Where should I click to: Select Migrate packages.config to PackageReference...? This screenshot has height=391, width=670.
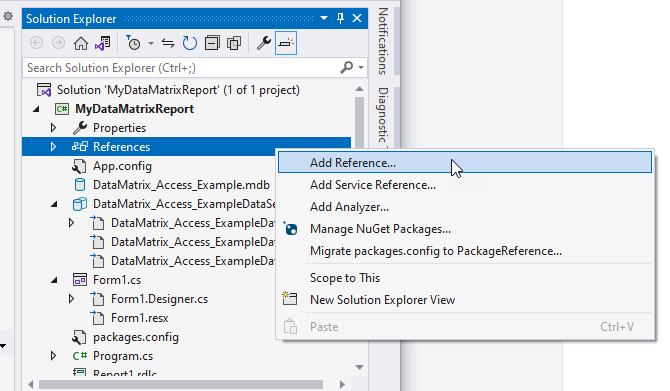coord(465,251)
